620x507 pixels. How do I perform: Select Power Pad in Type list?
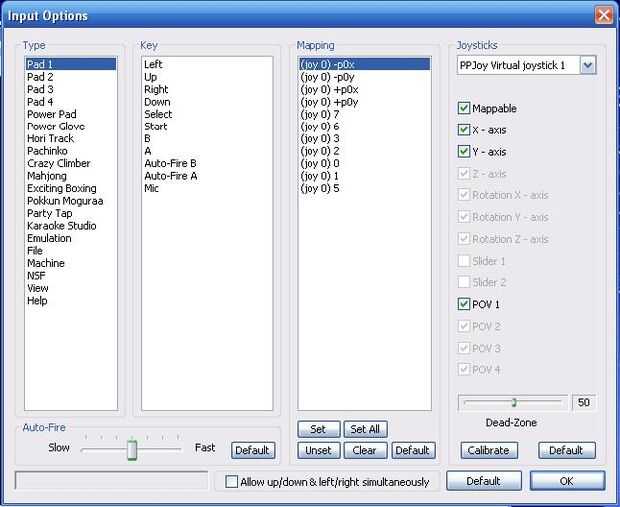pos(71,114)
